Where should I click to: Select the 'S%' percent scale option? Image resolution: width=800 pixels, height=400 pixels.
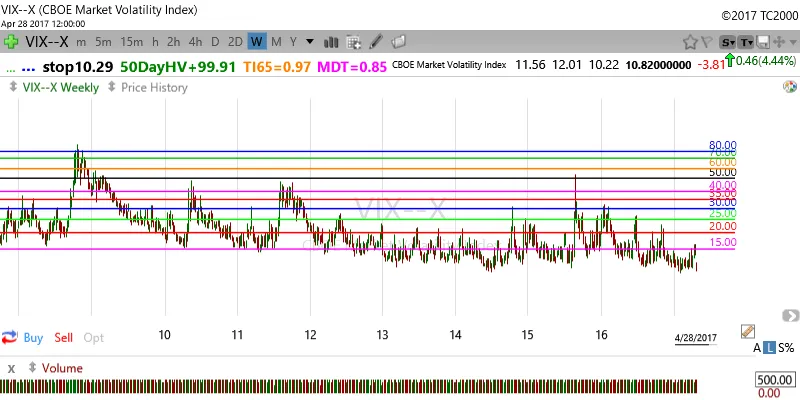786,348
